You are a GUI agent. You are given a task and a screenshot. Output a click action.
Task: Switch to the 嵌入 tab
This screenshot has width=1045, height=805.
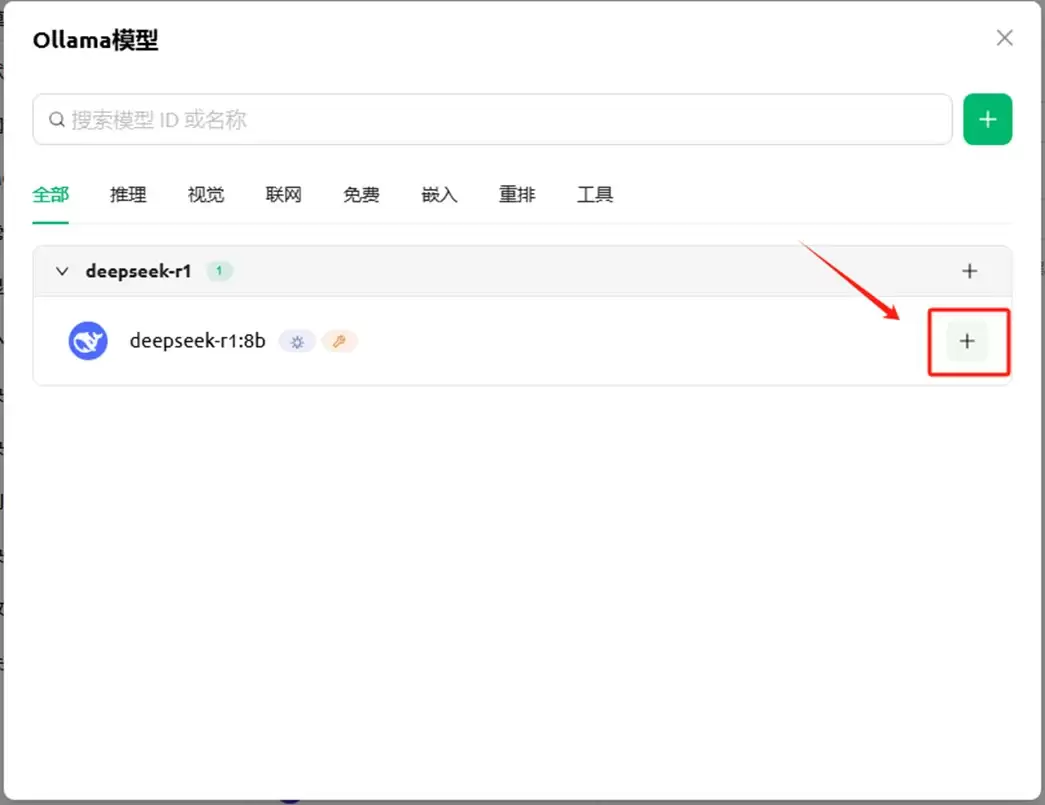tap(439, 195)
